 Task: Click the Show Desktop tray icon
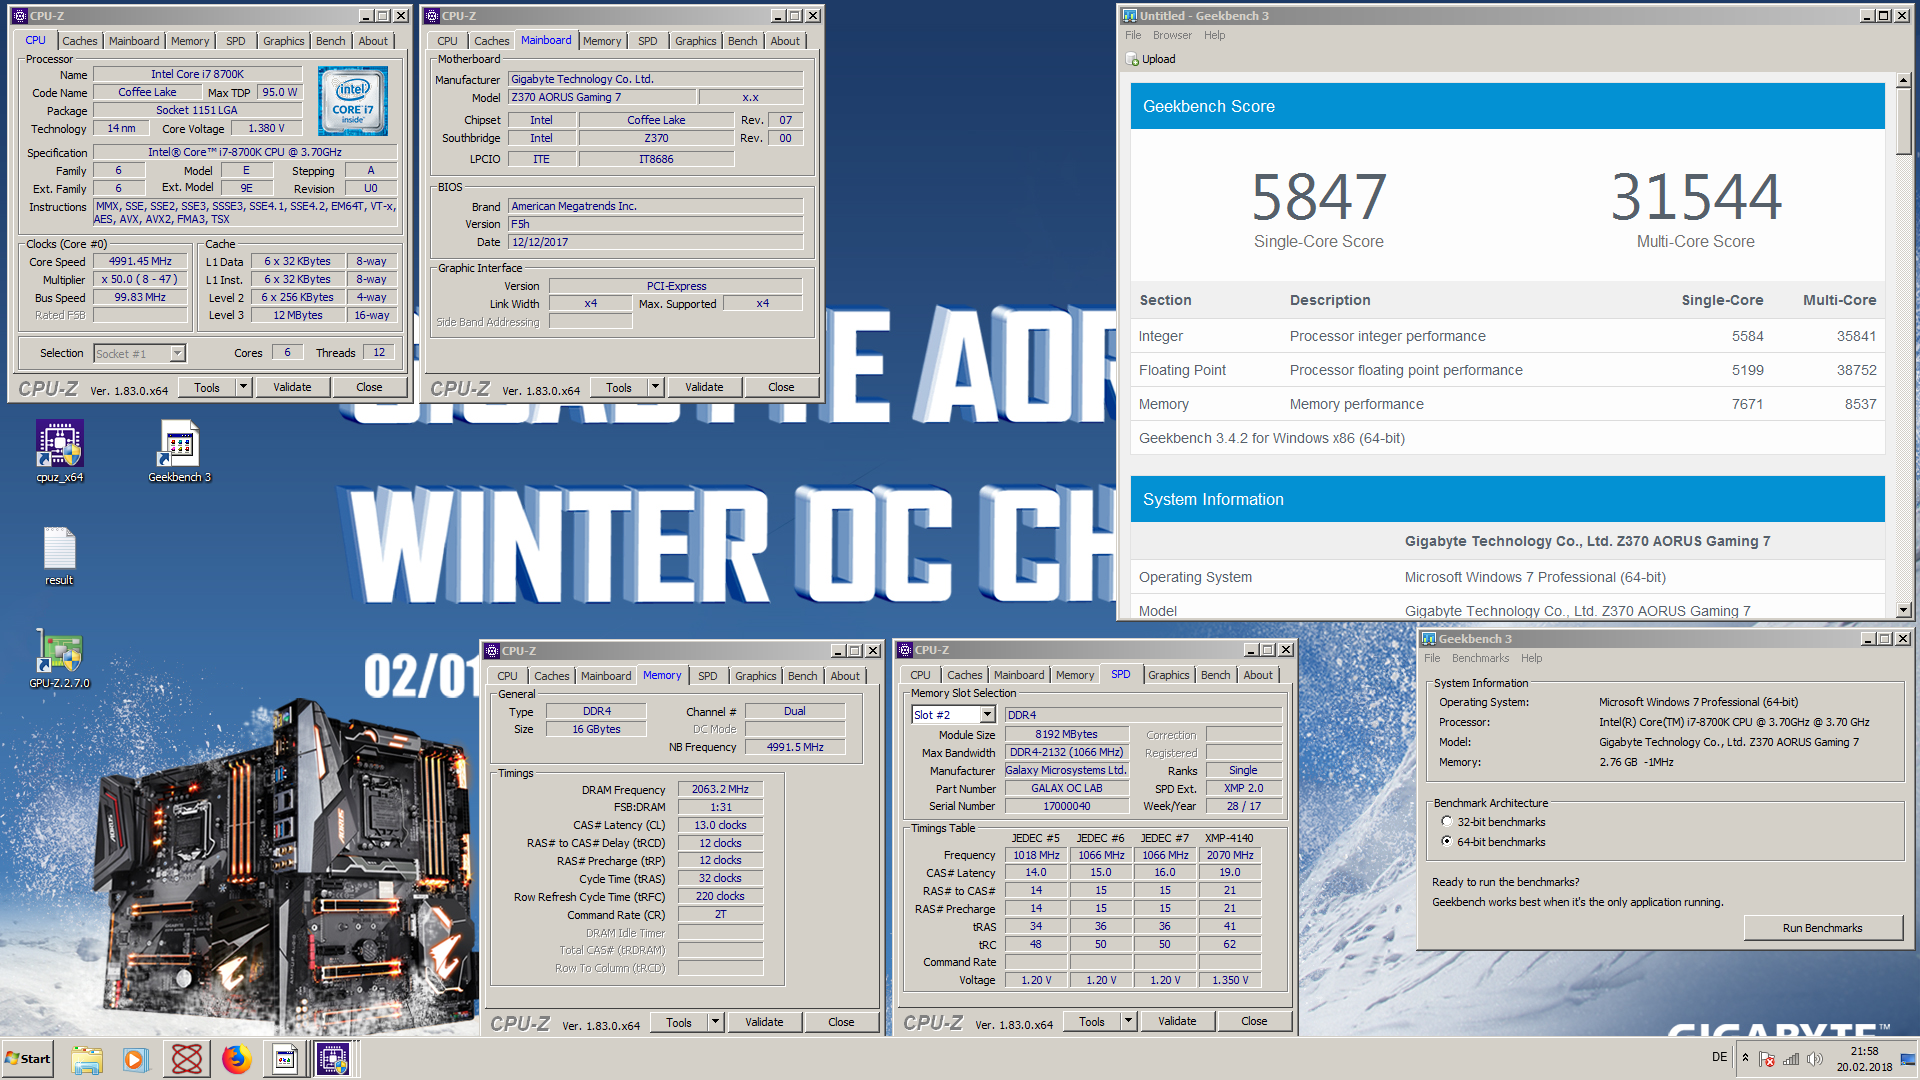1907,1058
